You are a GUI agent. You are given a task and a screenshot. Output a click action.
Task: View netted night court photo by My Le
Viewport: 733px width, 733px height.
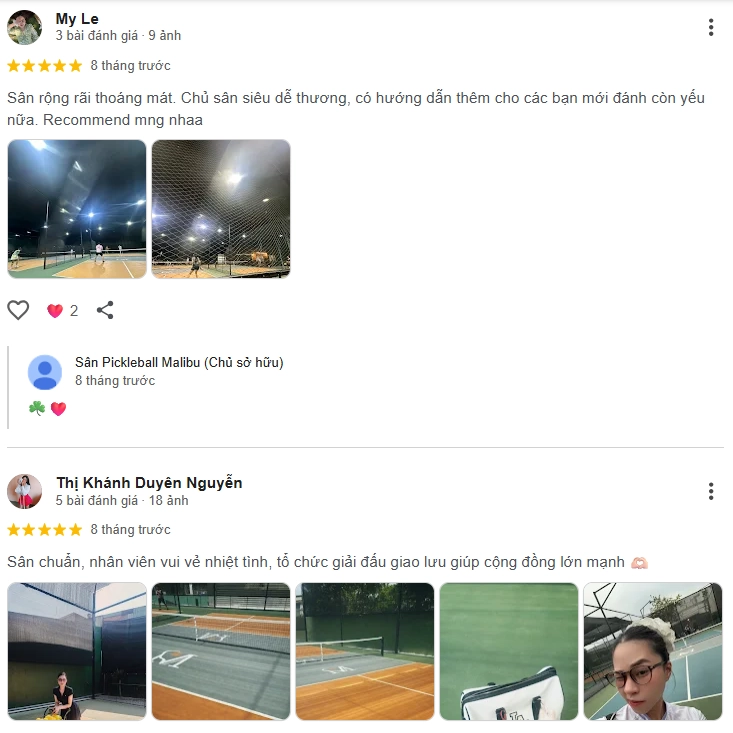click(x=221, y=209)
